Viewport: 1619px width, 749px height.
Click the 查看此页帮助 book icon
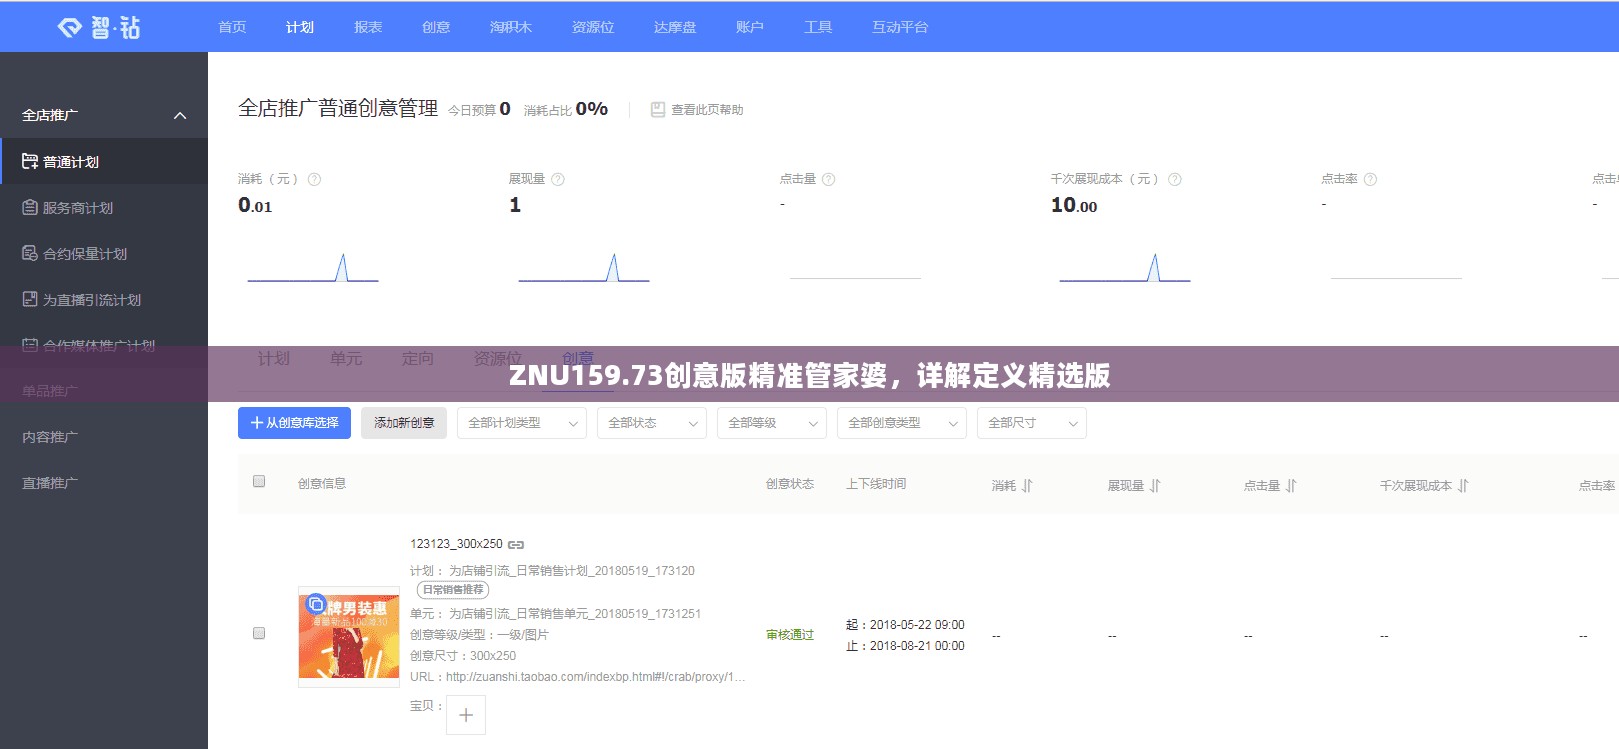tap(658, 109)
